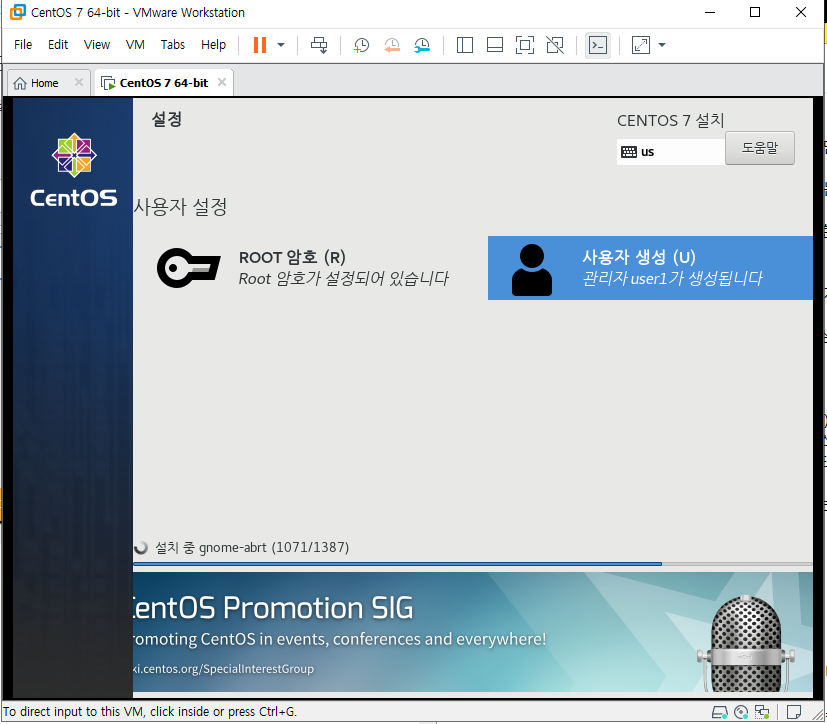Viewport: 827px width, 724px height.
Task: Click the user silhouette icon
Action: (532, 269)
